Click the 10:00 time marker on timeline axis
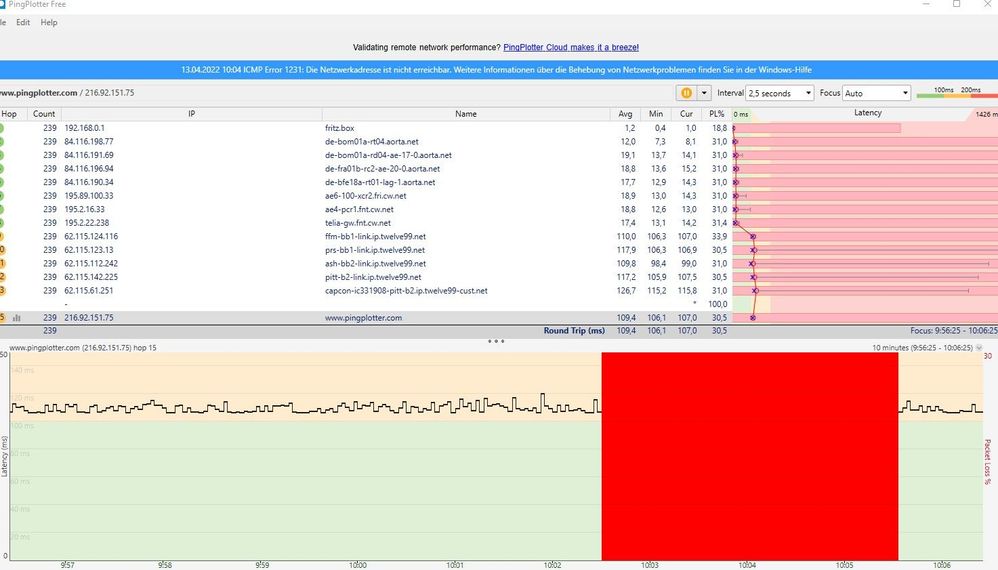Screen dimensions: 998x570 pyautogui.click(x=358, y=565)
